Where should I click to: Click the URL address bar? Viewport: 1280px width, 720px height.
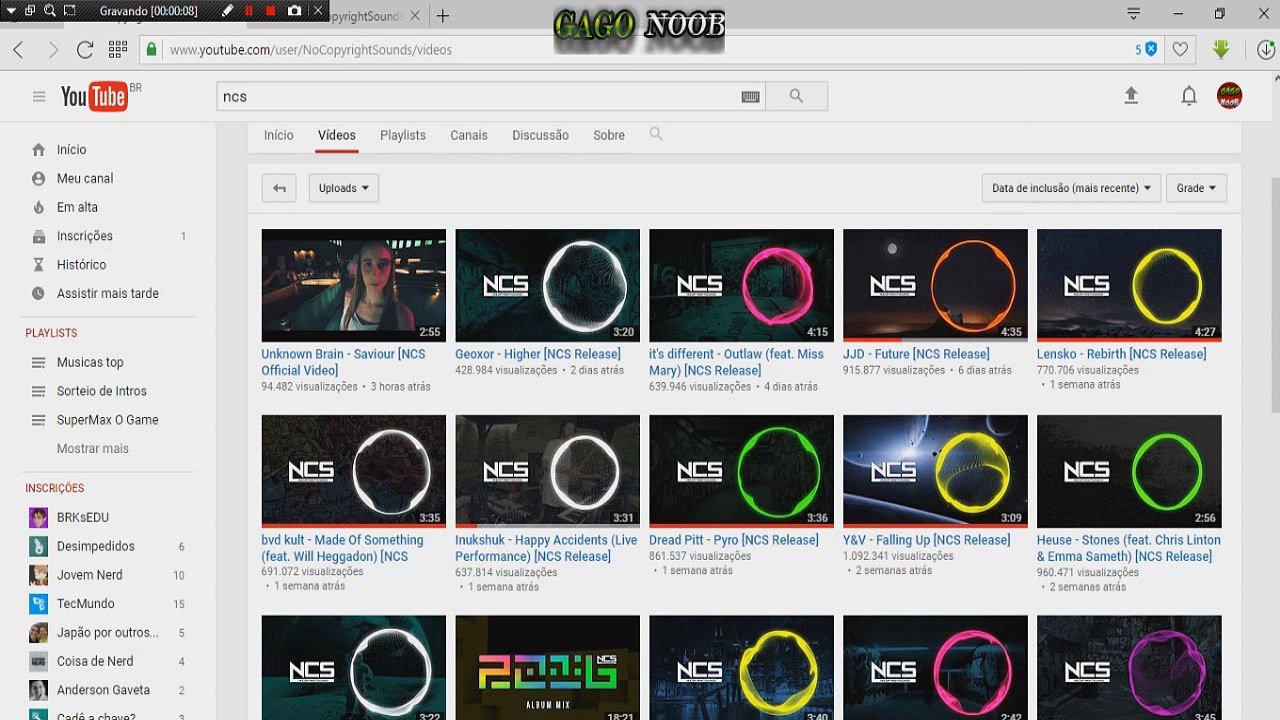pyautogui.click(x=640, y=49)
